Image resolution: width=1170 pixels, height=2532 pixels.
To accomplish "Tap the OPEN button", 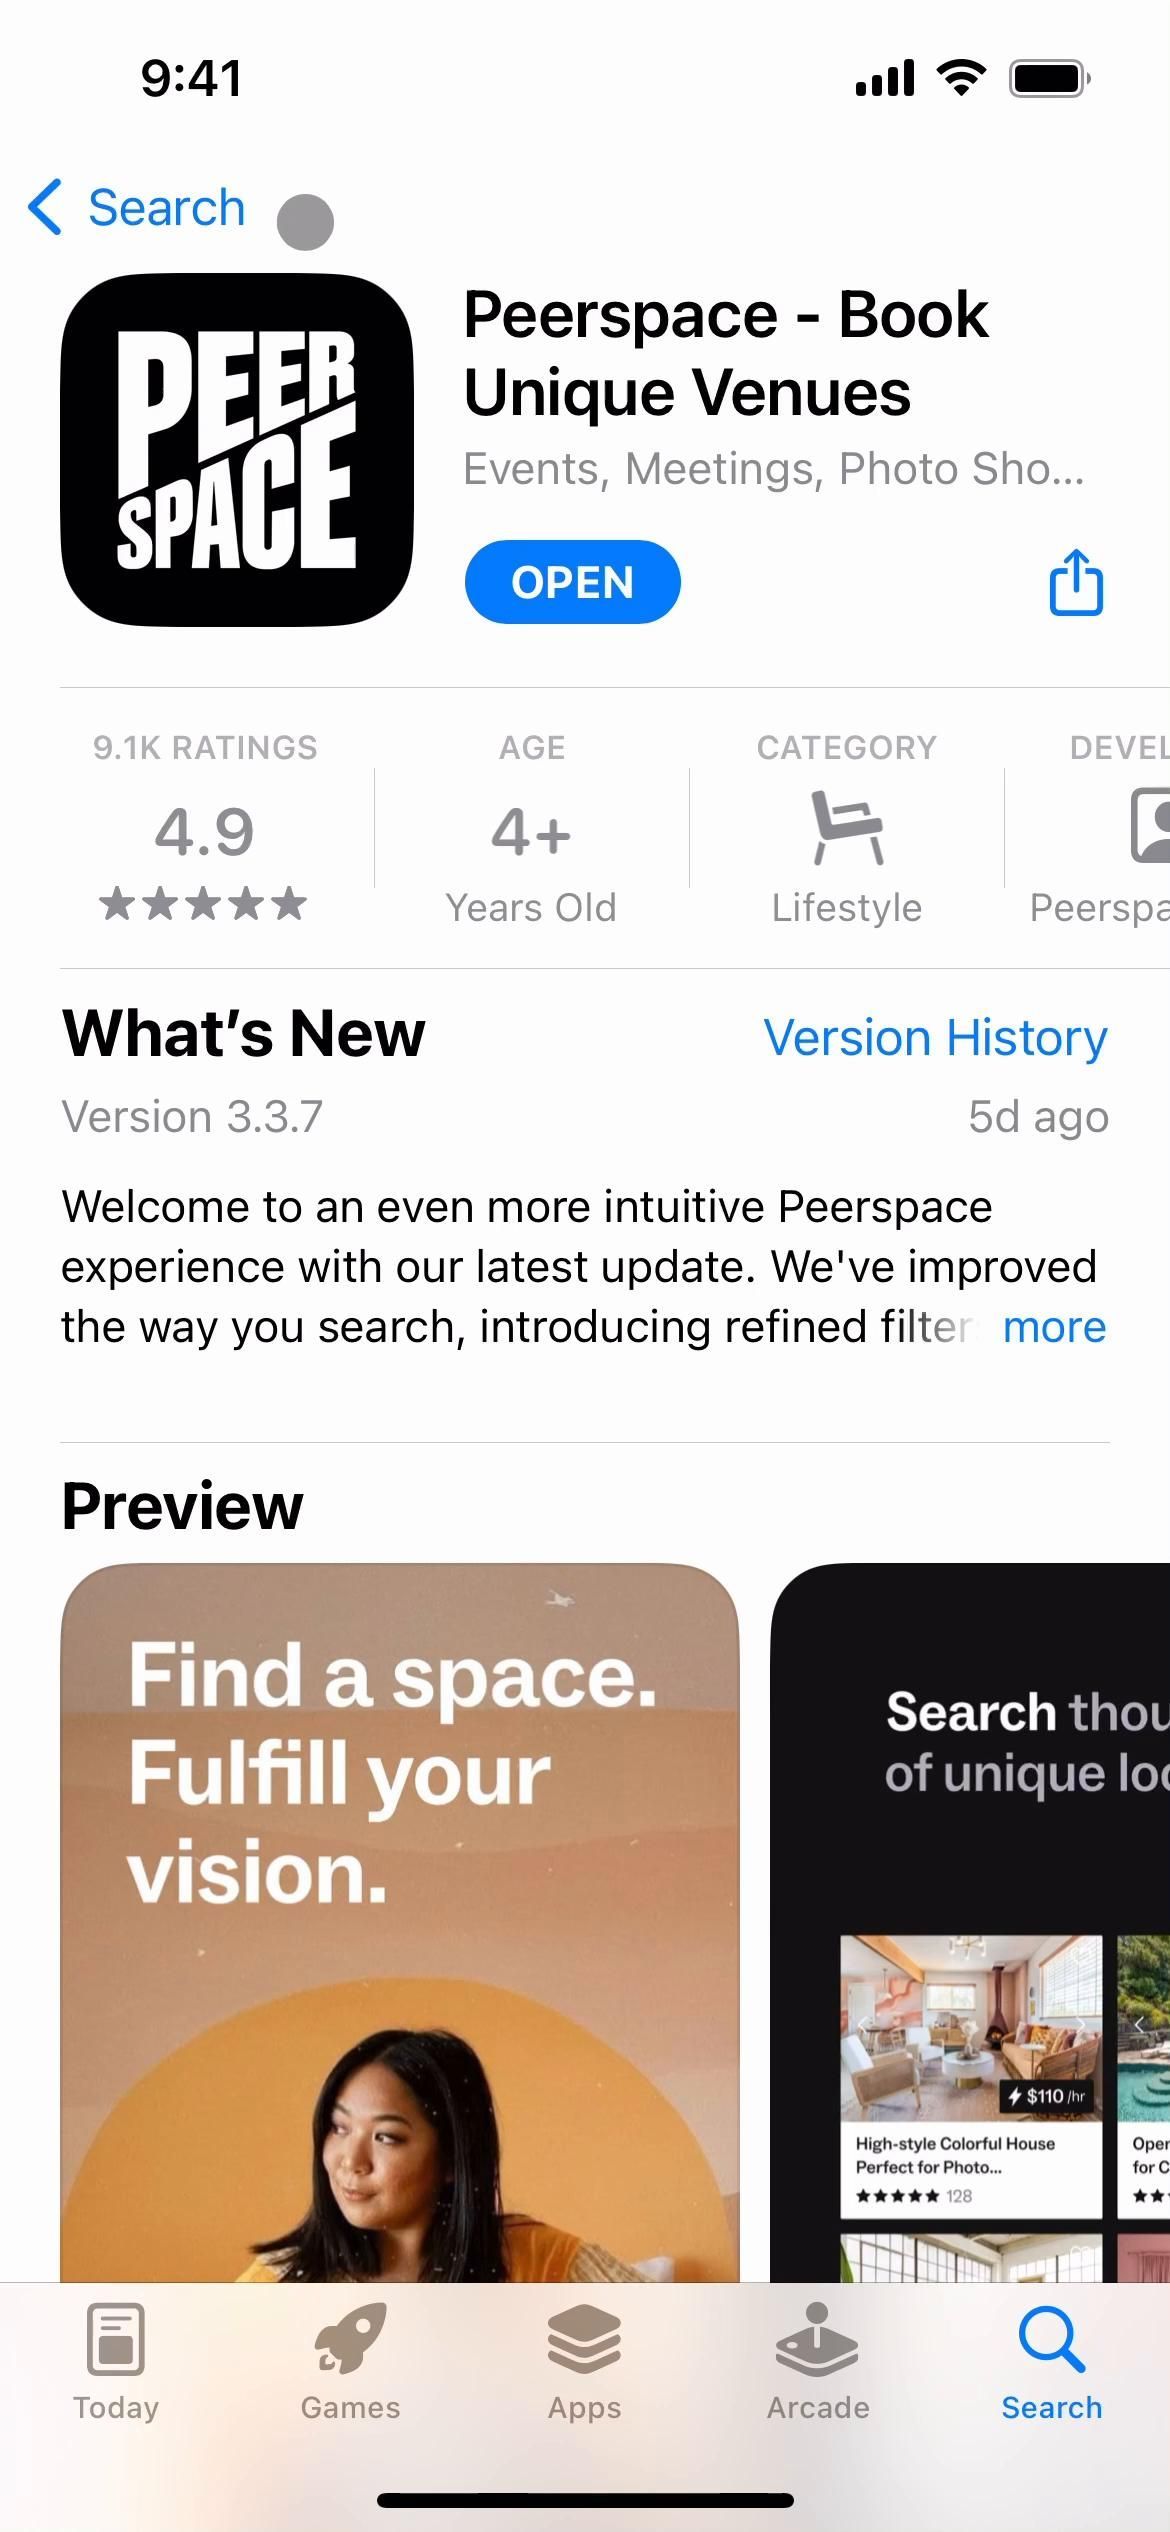I will pyautogui.click(x=573, y=582).
